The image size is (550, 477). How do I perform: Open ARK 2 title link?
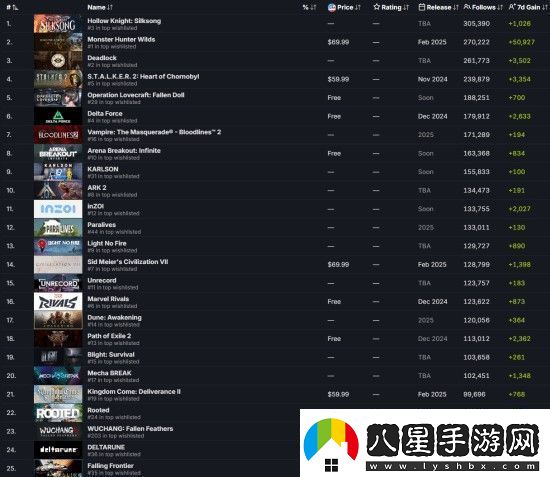[97, 188]
